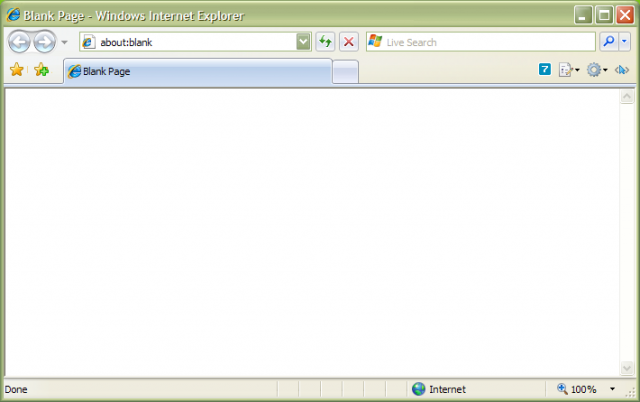Click into the Live Search box
Screen dimensions: 640x402
click(480, 42)
